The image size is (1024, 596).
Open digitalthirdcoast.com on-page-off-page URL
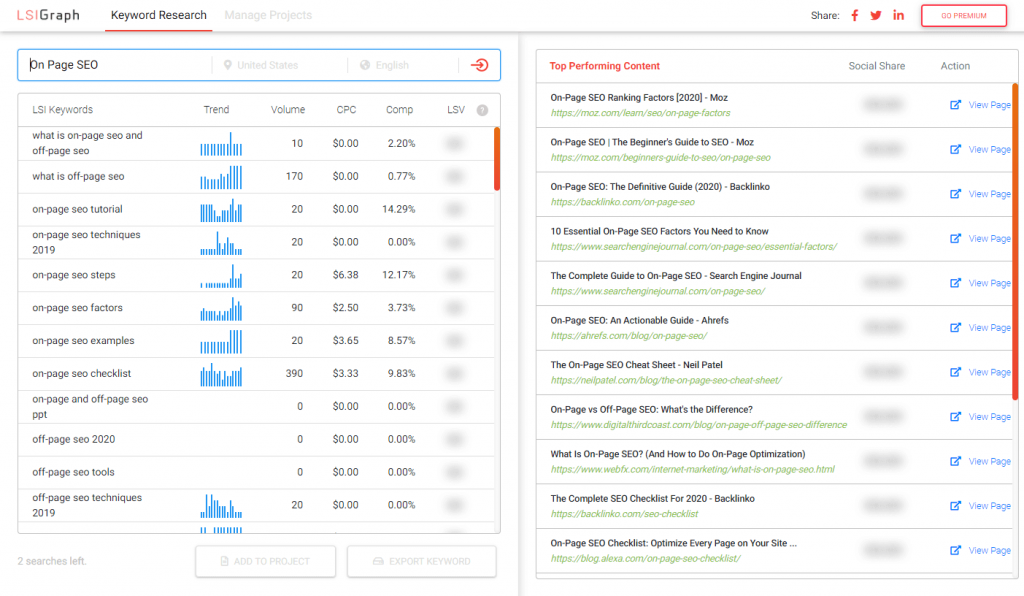699,425
